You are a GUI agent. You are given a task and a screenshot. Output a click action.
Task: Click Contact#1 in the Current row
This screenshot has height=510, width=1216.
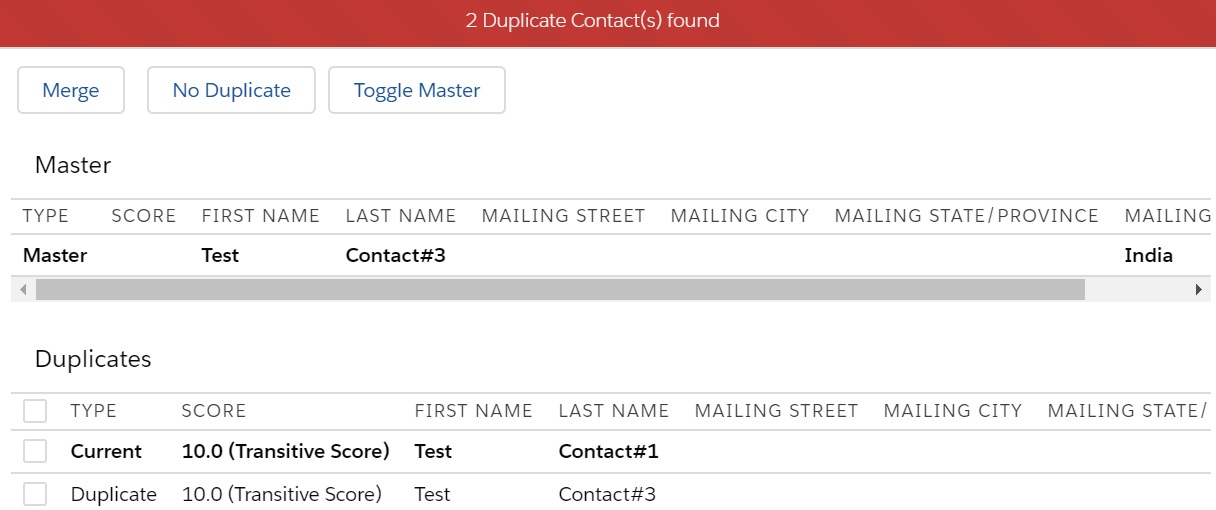click(608, 452)
